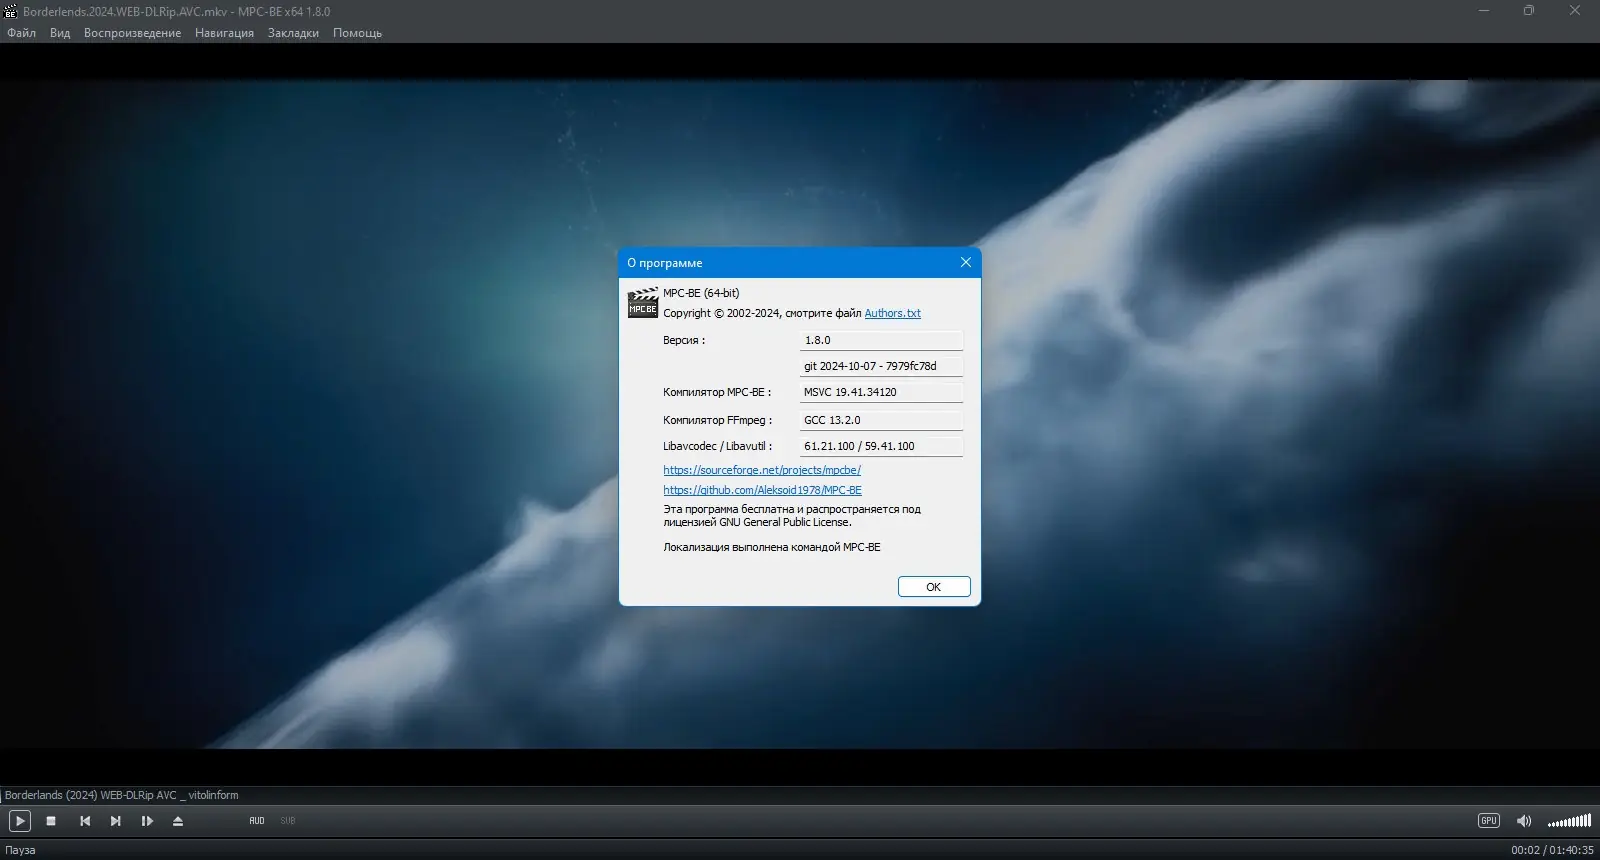The image size is (1600, 860).
Task: Click the MPC-BE clapperboard logo in the dialog
Action: click(642, 303)
